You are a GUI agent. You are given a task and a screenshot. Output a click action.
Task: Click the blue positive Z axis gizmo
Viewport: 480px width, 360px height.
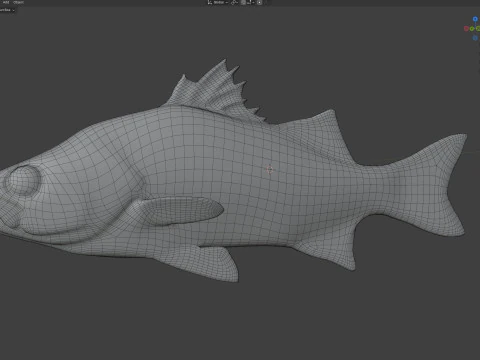click(x=475, y=19)
